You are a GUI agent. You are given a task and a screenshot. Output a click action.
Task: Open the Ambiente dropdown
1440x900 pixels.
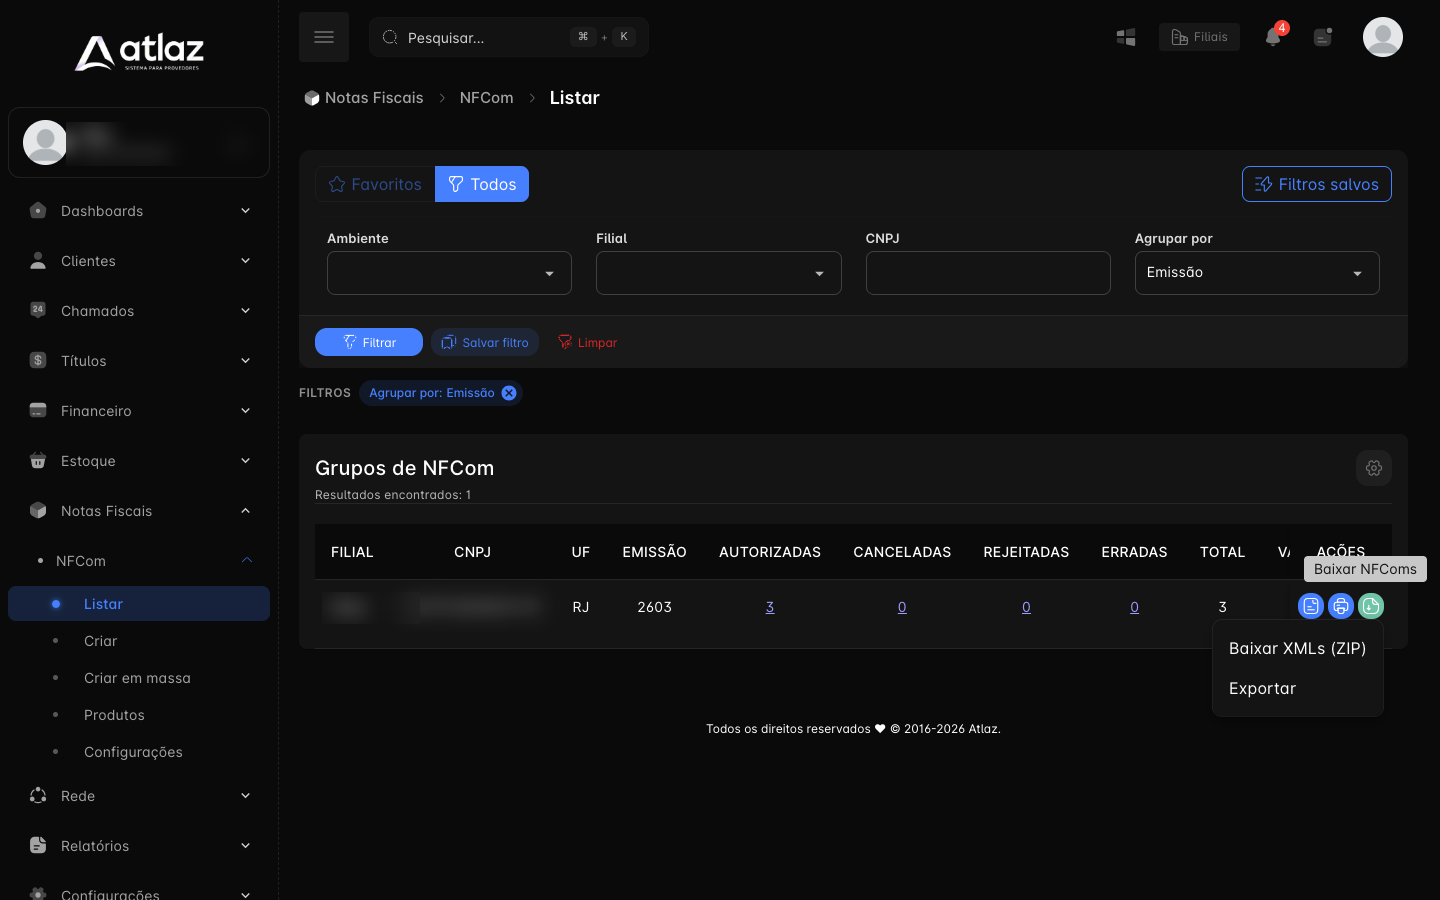pyautogui.click(x=449, y=273)
